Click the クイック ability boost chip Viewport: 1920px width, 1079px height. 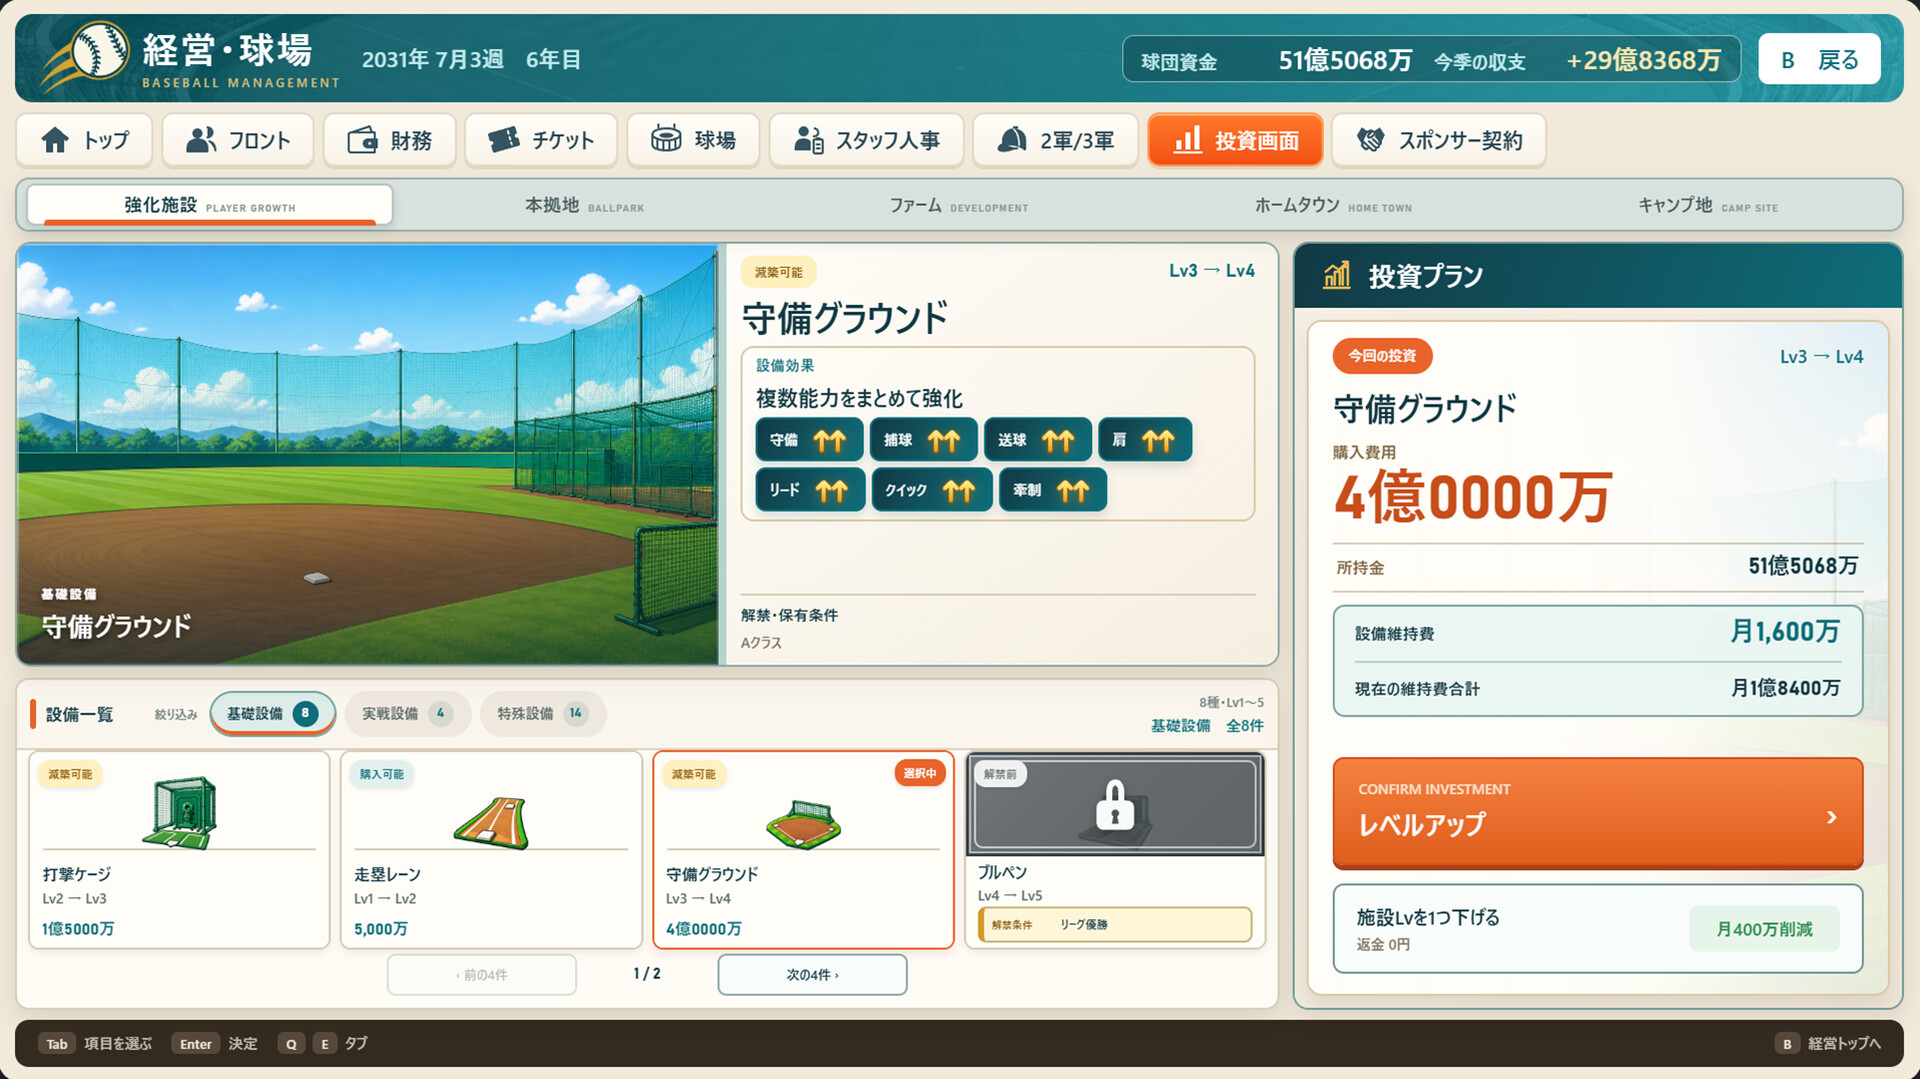point(931,490)
